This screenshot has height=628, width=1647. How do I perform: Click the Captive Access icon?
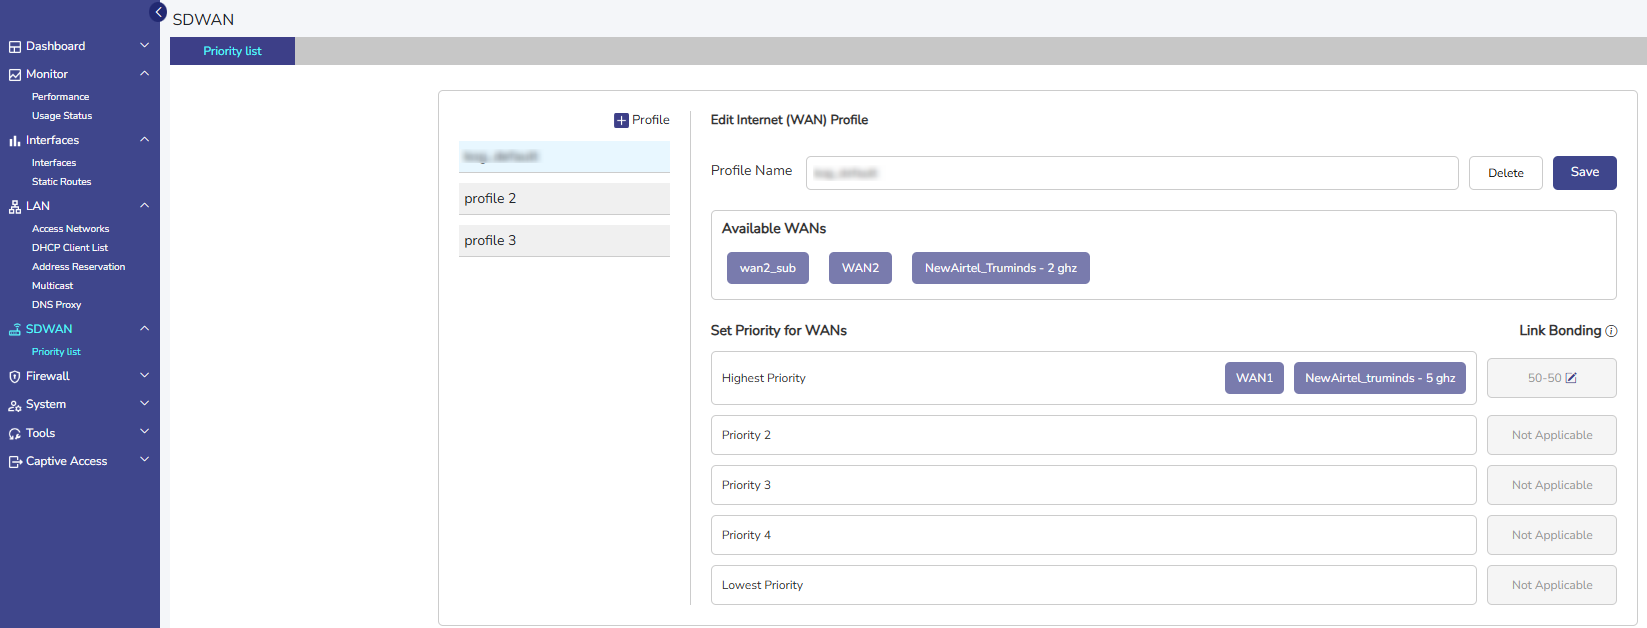(x=14, y=462)
